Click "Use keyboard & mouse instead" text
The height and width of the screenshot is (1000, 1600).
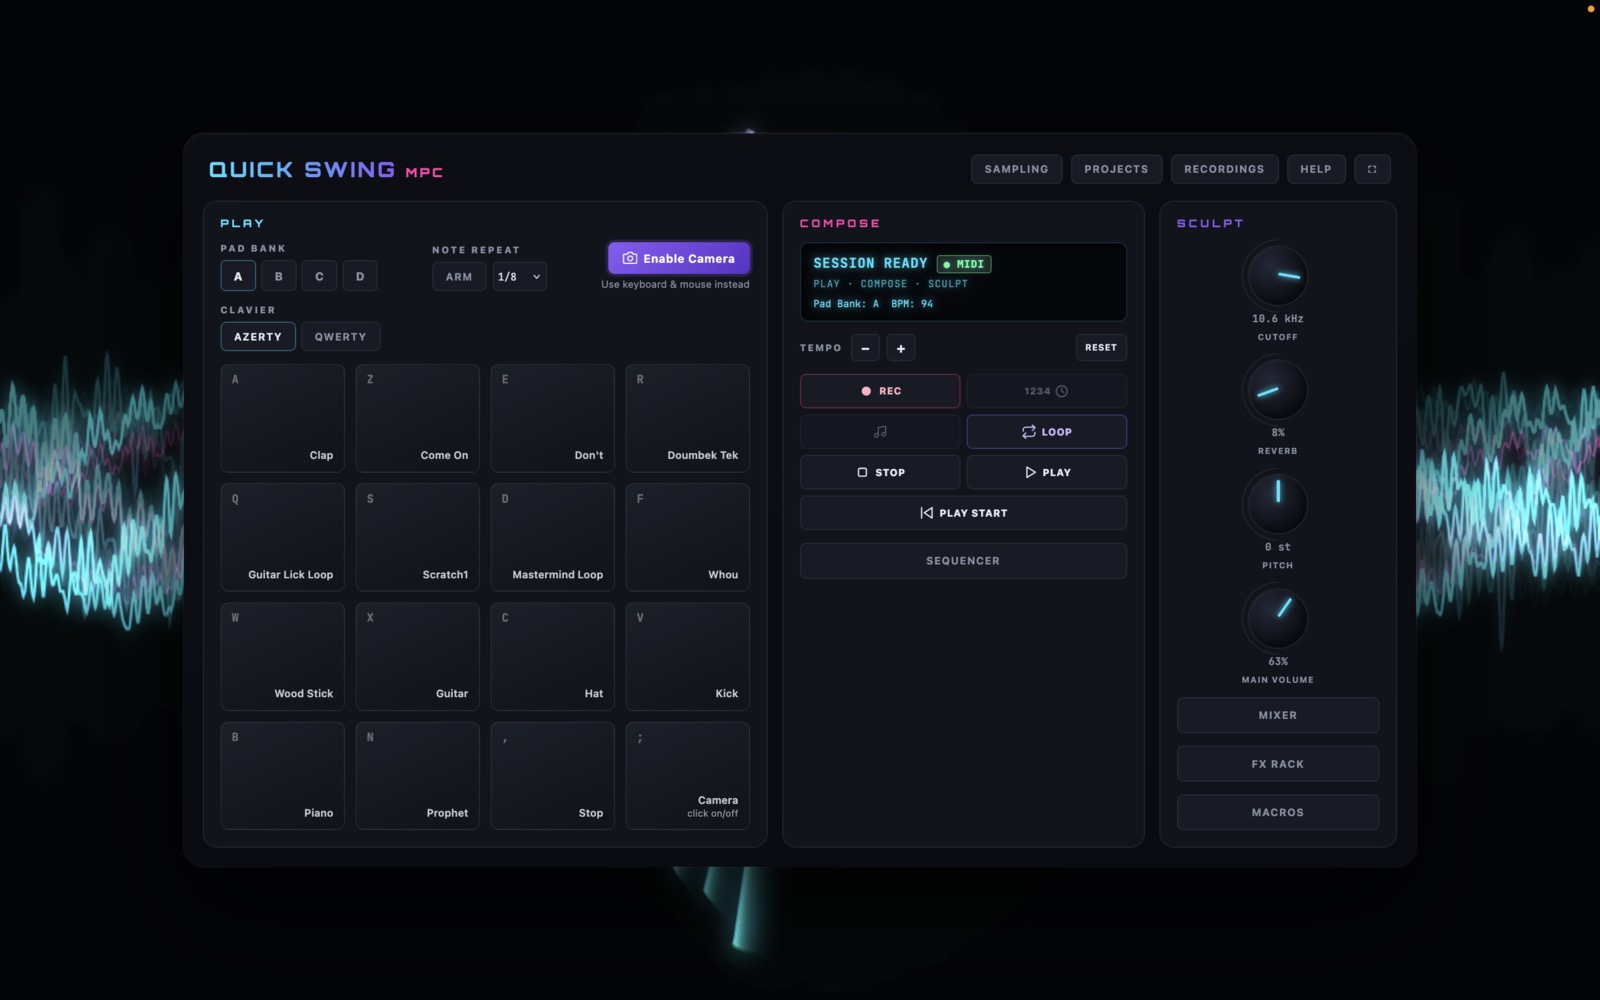675,285
